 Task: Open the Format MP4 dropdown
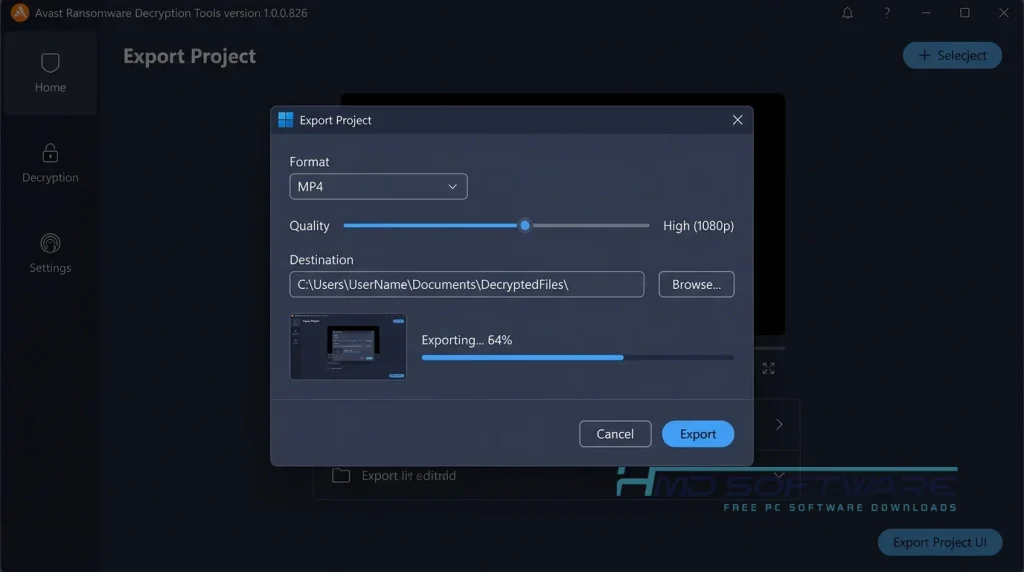point(378,187)
